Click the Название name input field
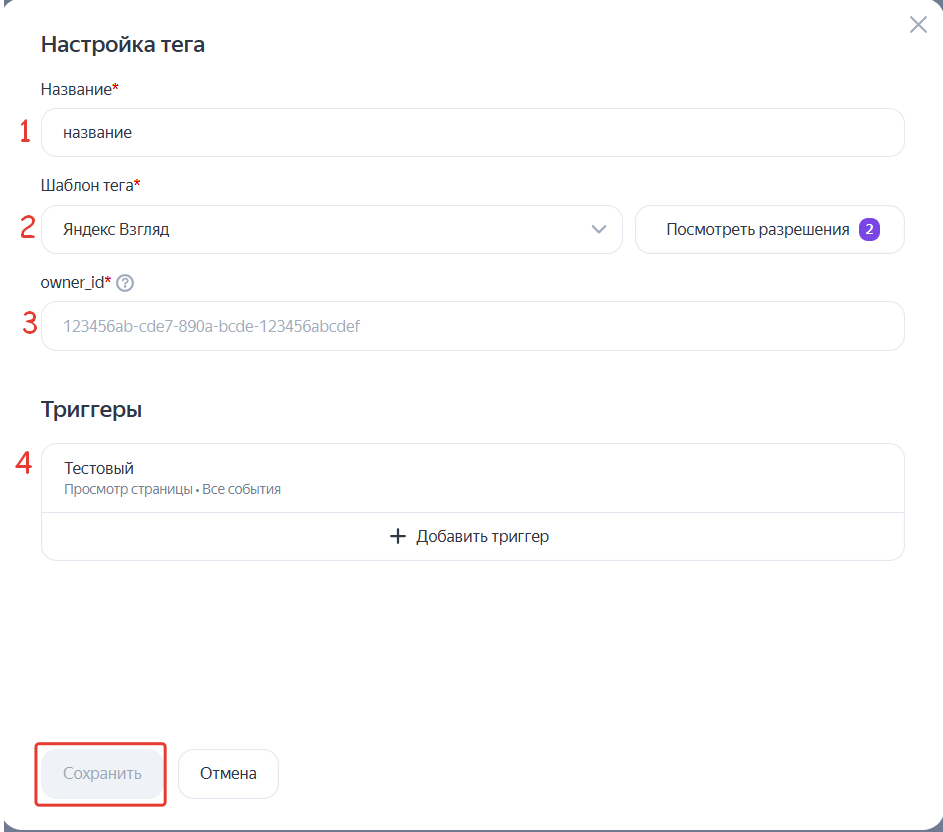Viewport: 943px width, 832px height. (473, 132)
